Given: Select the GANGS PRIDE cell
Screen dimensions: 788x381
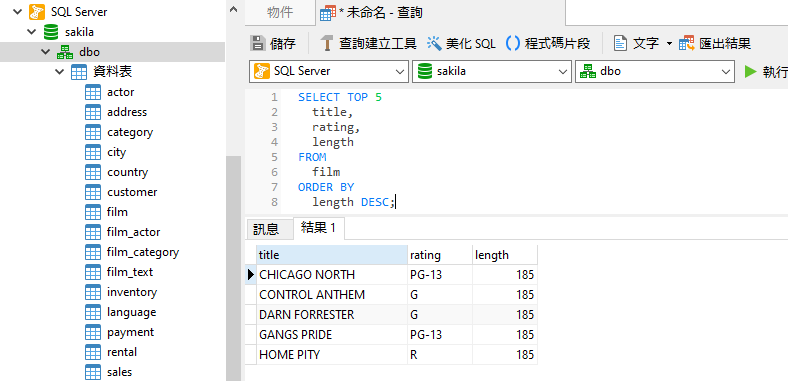Looking at the screenshot, I should tap(332, 335).
